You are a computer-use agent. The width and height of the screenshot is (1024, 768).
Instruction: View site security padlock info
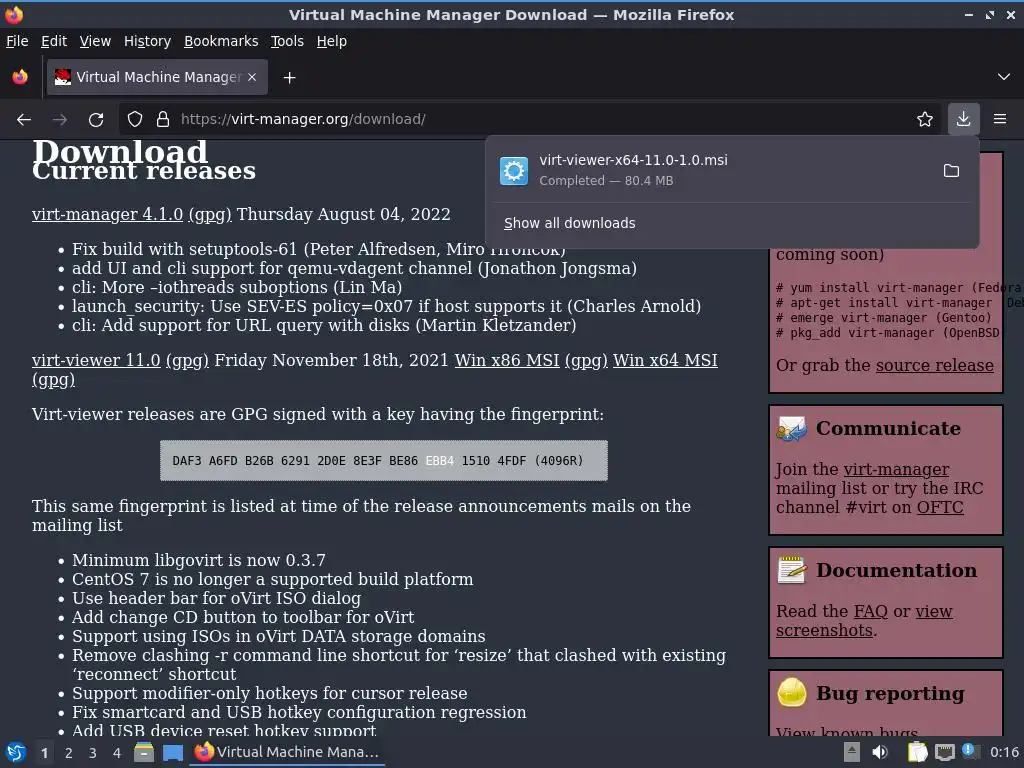pyautogui.click(x=163, y=120)
